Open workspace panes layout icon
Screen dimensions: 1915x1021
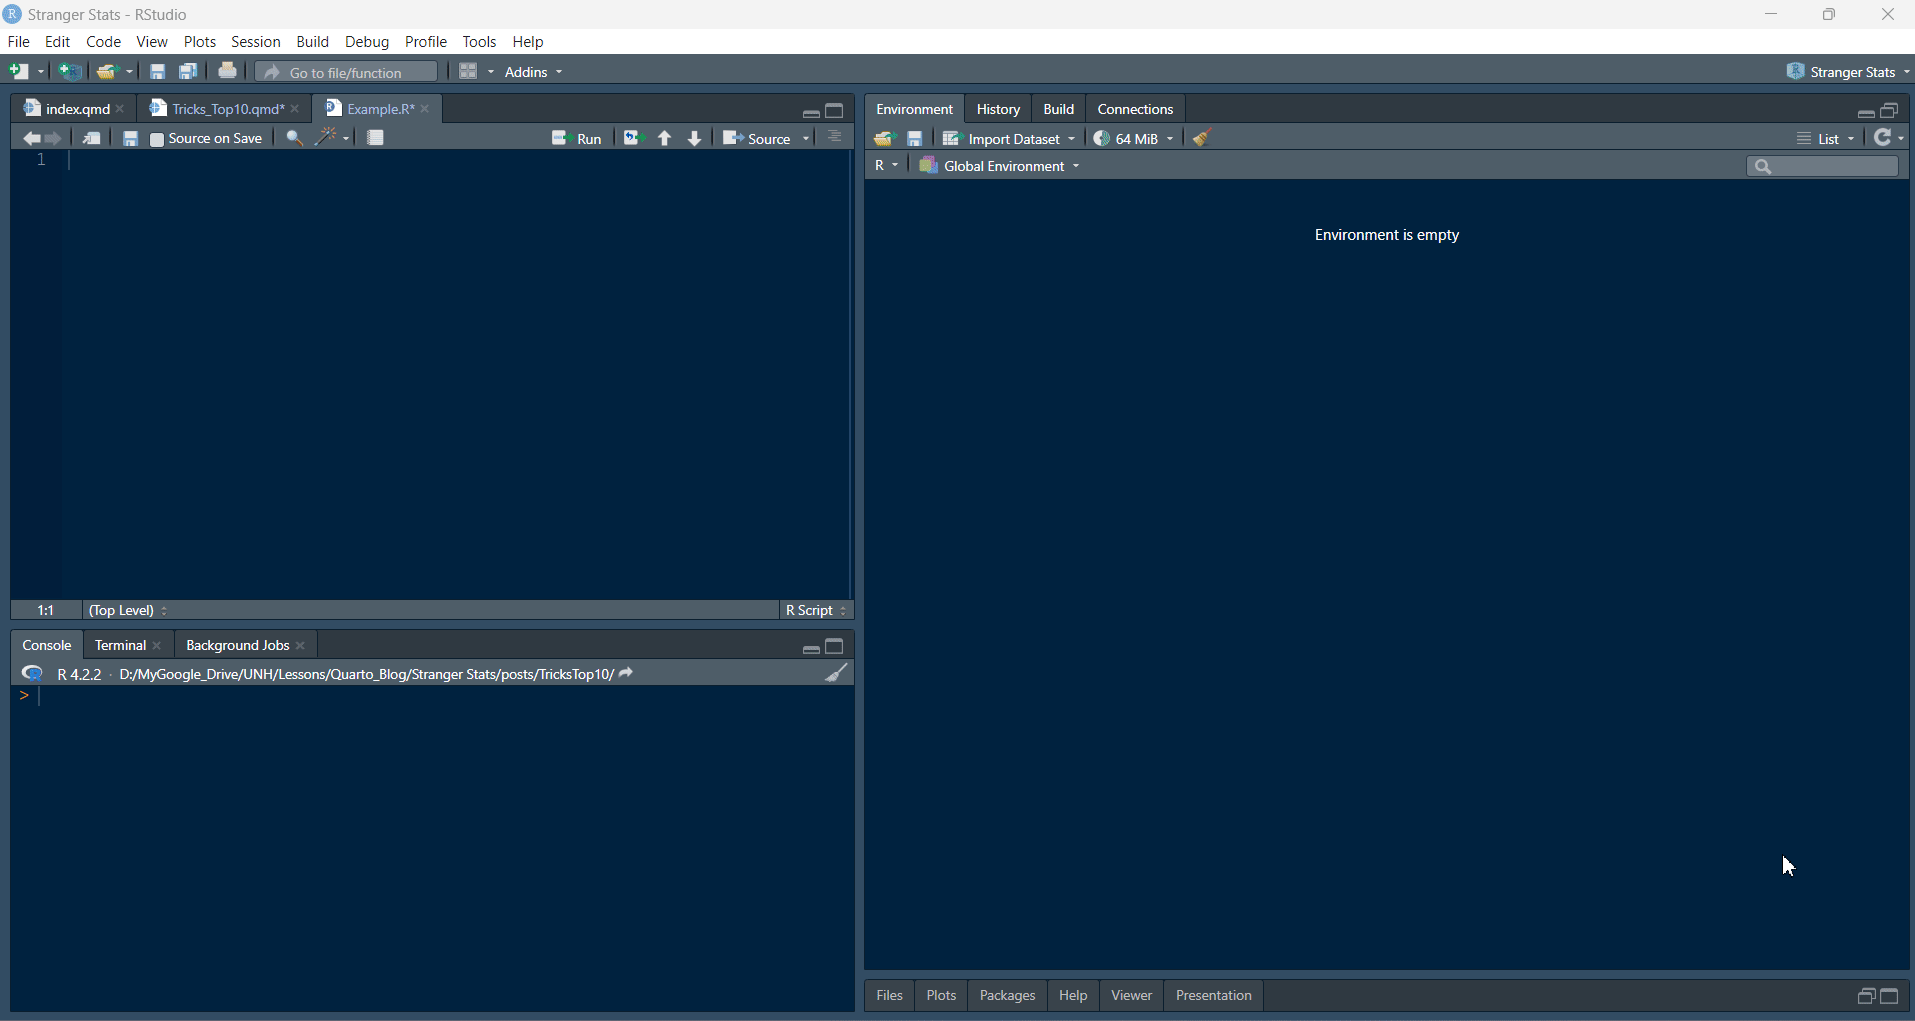click(468, 72)
